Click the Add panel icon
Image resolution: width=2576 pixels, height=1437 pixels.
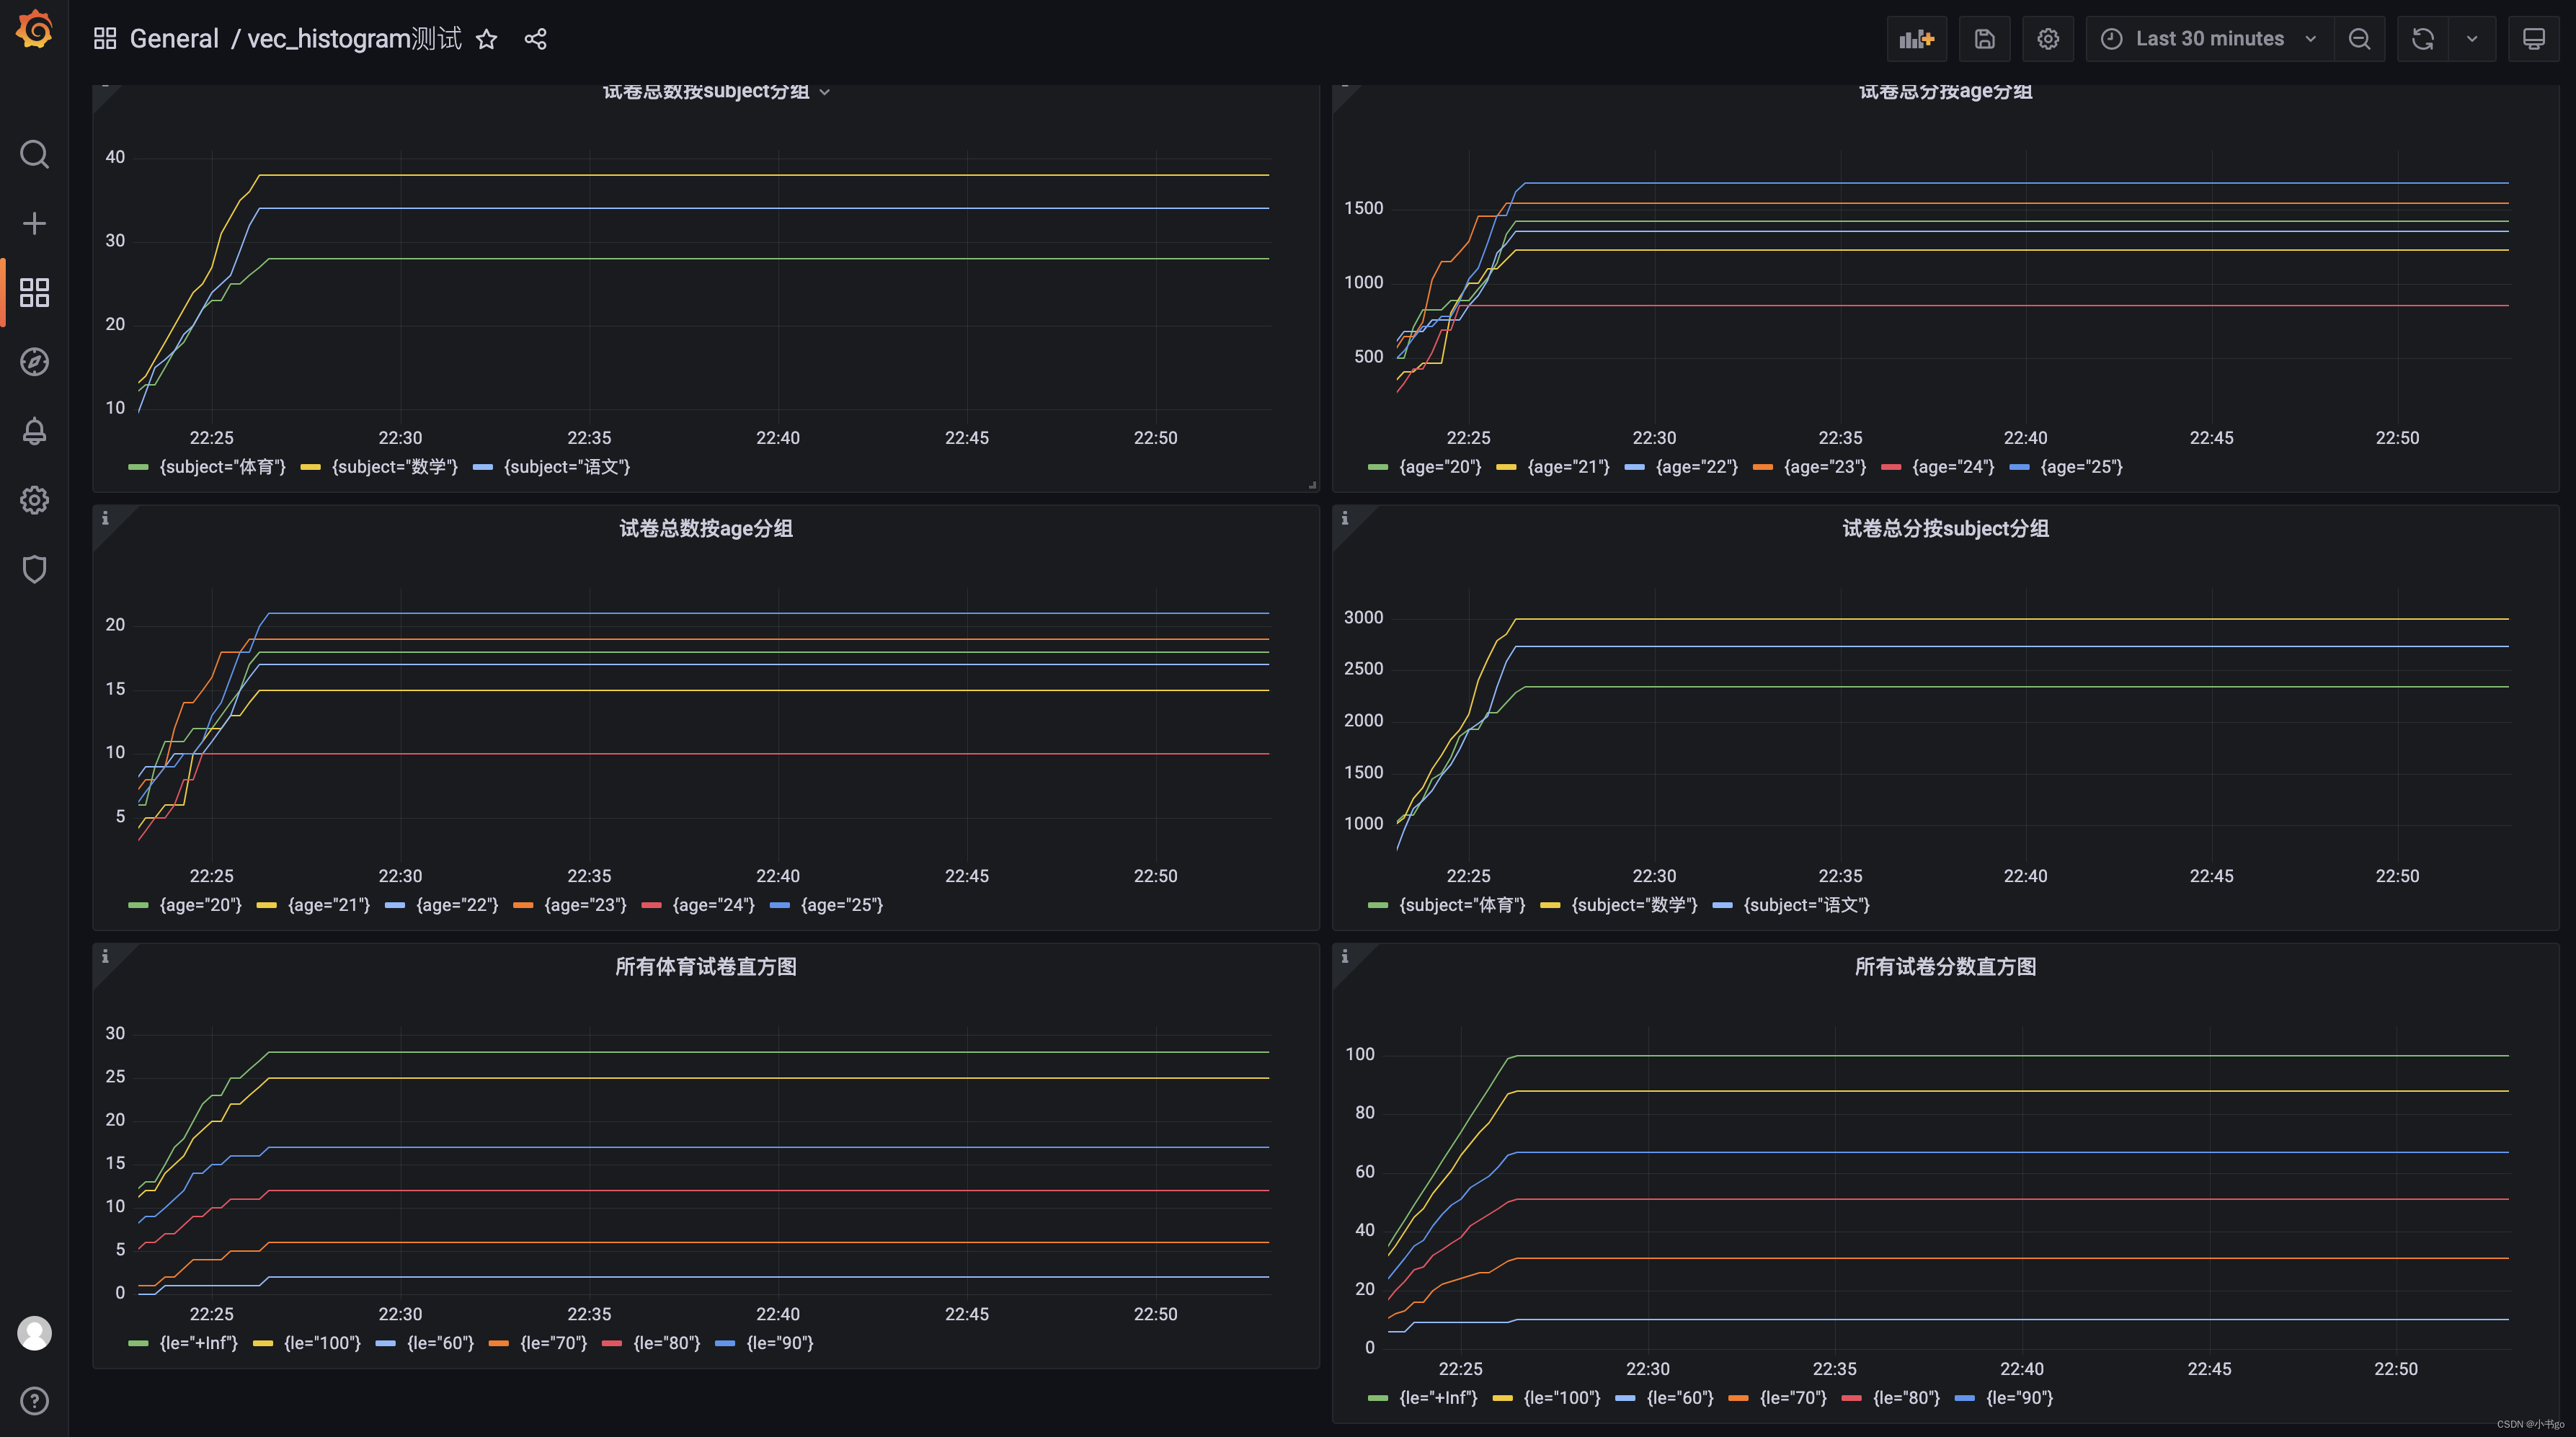pos(1916,39)
